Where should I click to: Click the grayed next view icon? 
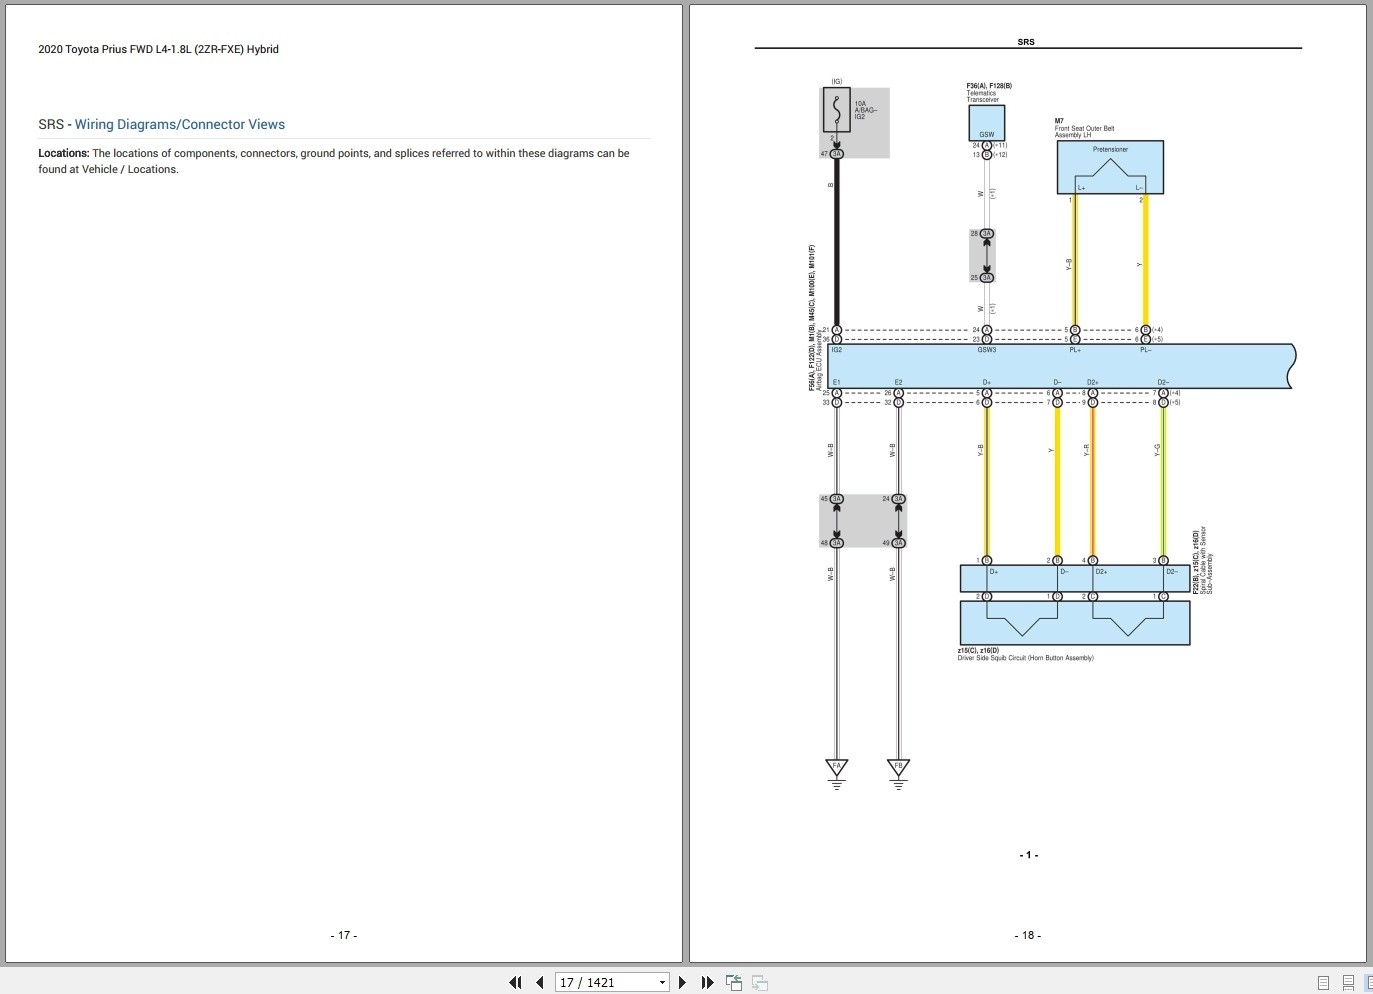(x=760, y=982)
